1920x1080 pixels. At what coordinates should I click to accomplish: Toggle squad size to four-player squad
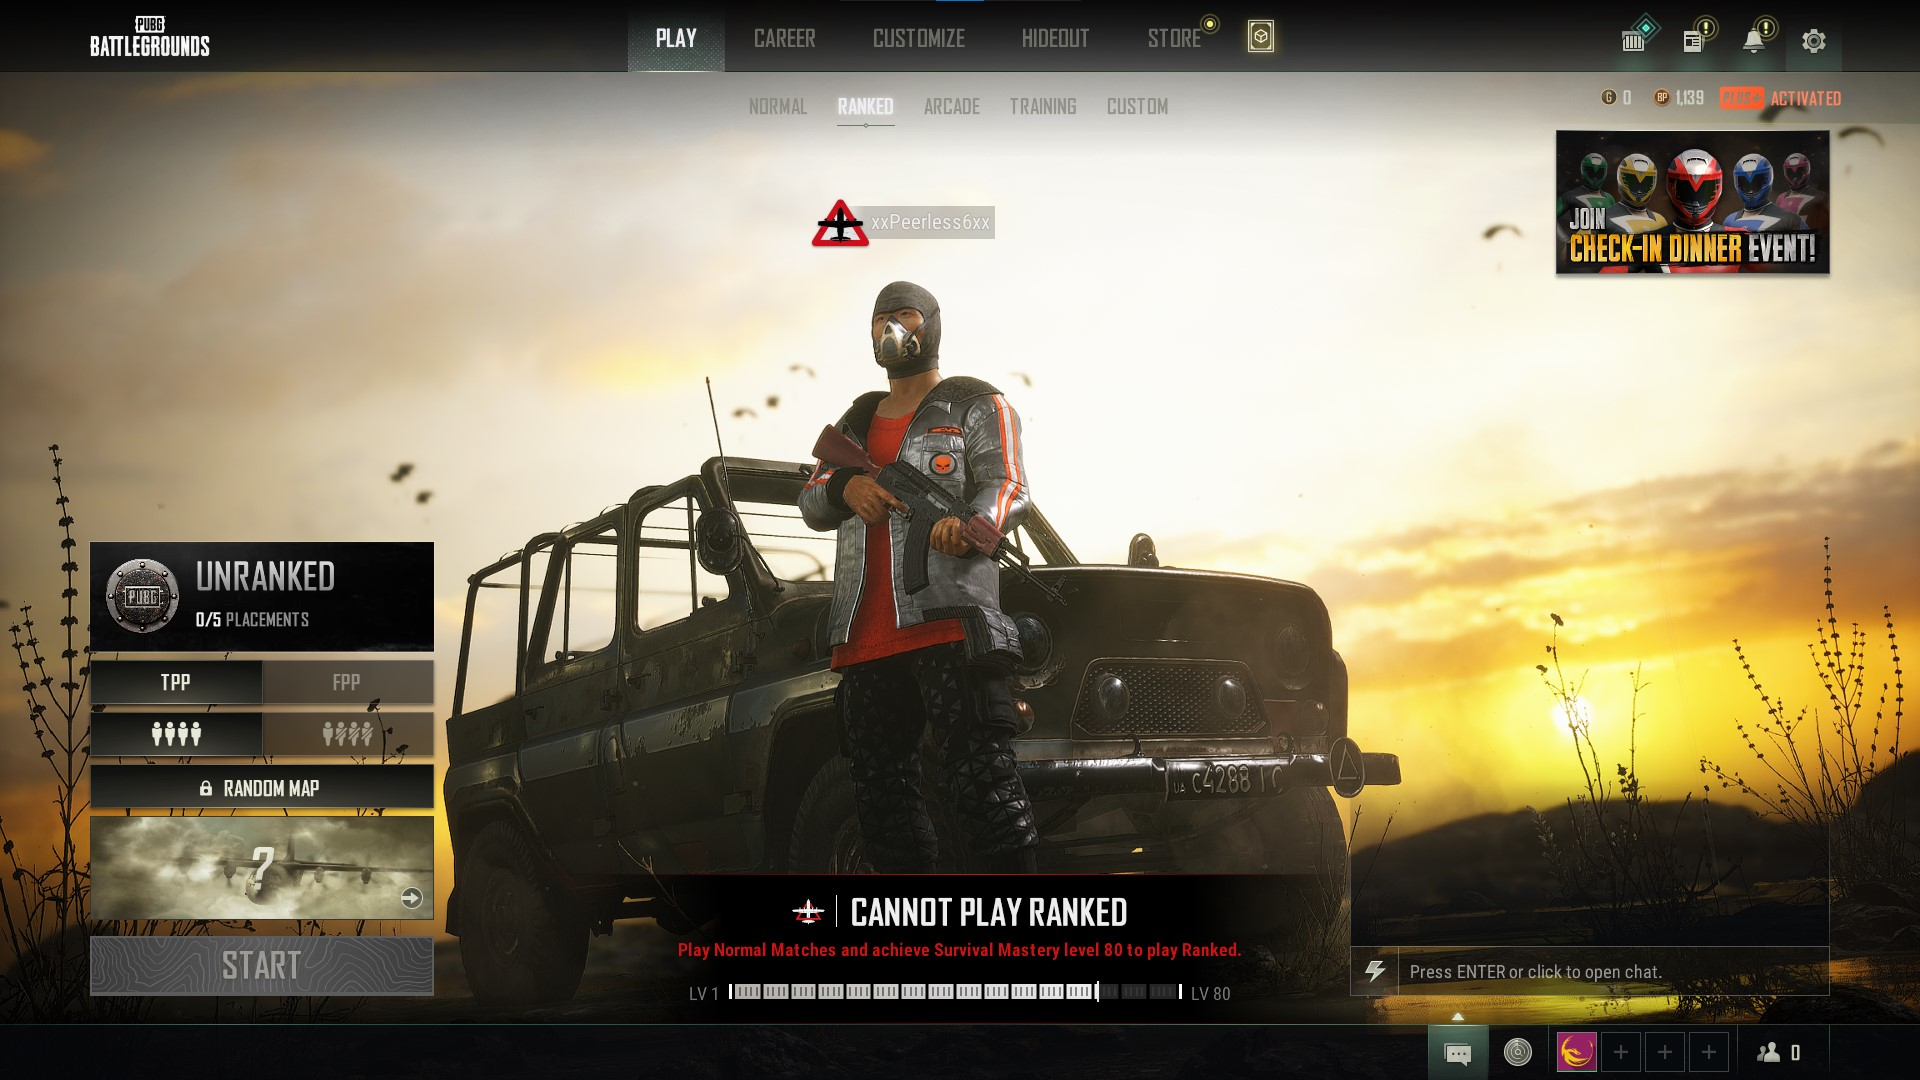(174, 733)
